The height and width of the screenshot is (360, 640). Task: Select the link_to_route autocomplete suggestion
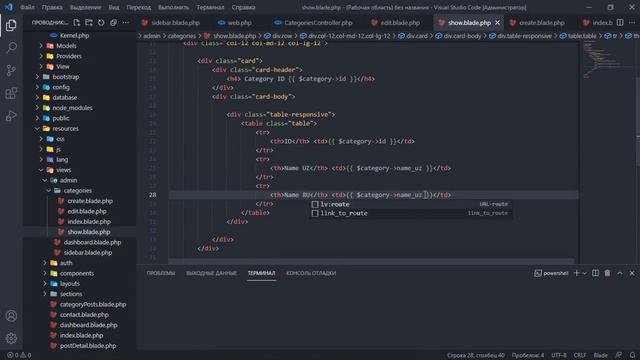tap(411, 213)
